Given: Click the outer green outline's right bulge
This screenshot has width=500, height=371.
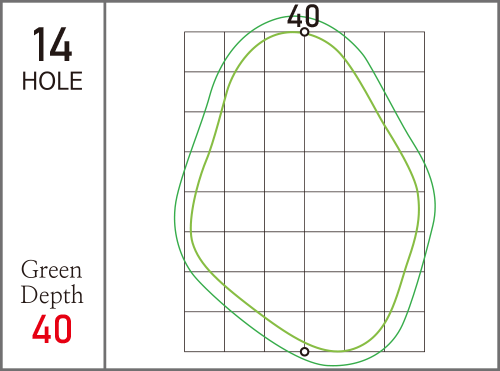Looking at the screenshot, I should [435, 203].
